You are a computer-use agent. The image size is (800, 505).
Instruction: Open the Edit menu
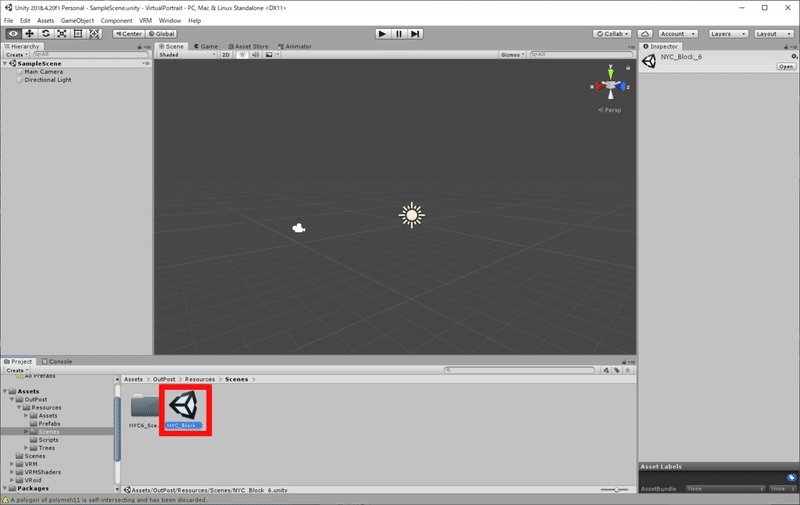(25, 20)
